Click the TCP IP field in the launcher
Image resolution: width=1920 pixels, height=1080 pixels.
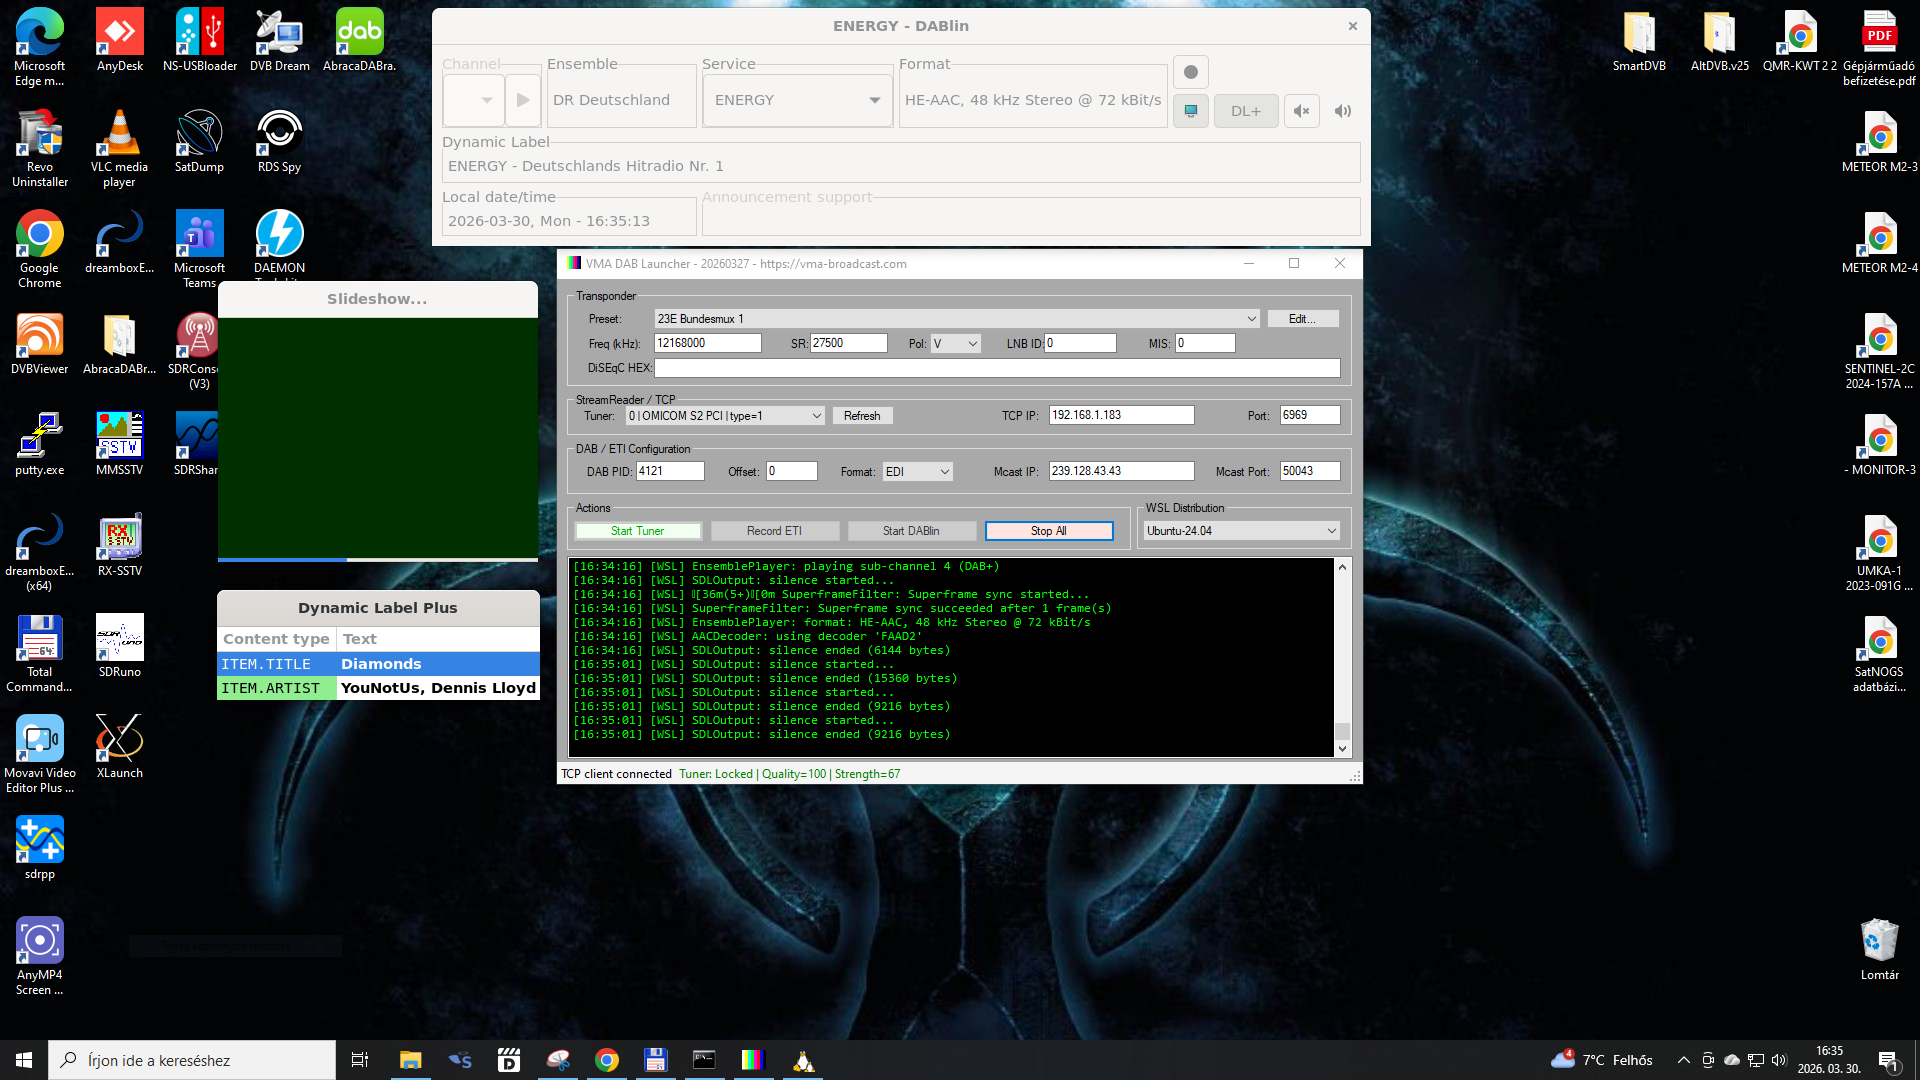1121,415
